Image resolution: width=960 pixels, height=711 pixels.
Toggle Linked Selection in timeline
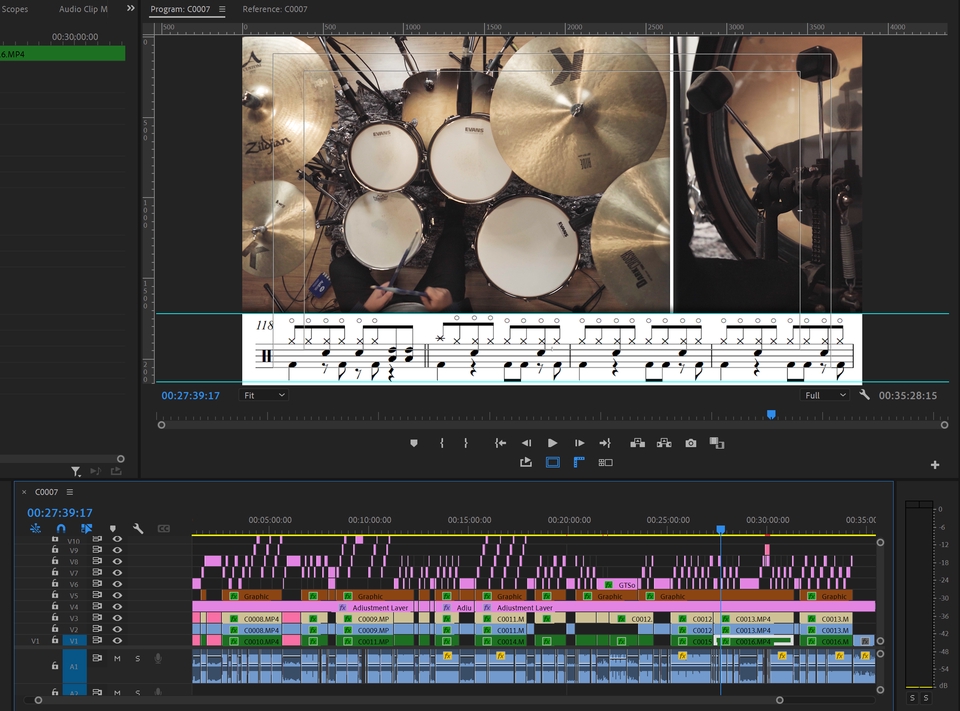(86, 528)
